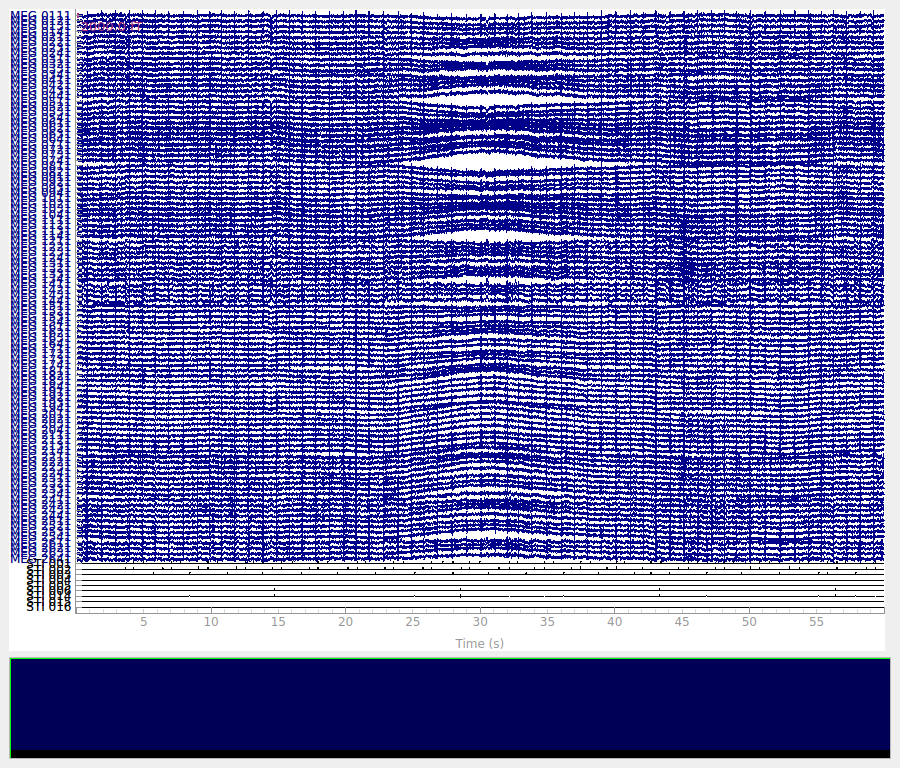Click the 55 second tick label
This screenshot has height=768, width=900.
point(816,622)
